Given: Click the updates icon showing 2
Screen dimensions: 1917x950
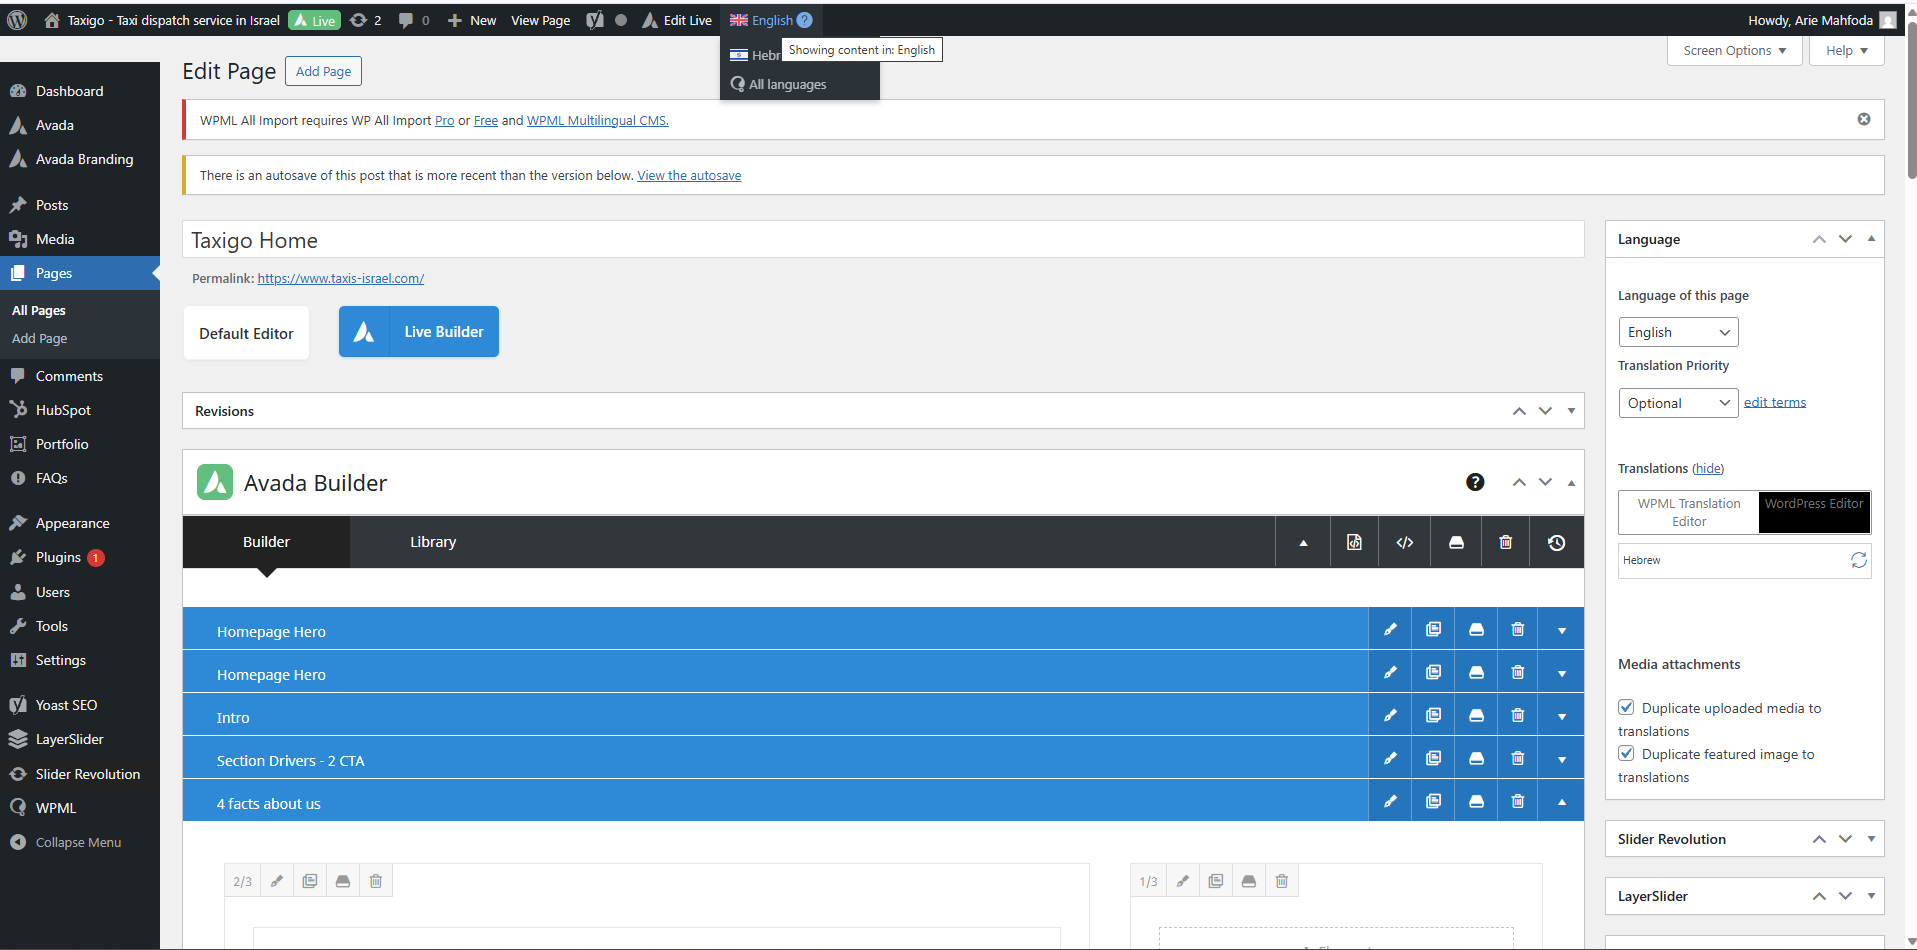Looking at the screenshot, I should 365,20.
